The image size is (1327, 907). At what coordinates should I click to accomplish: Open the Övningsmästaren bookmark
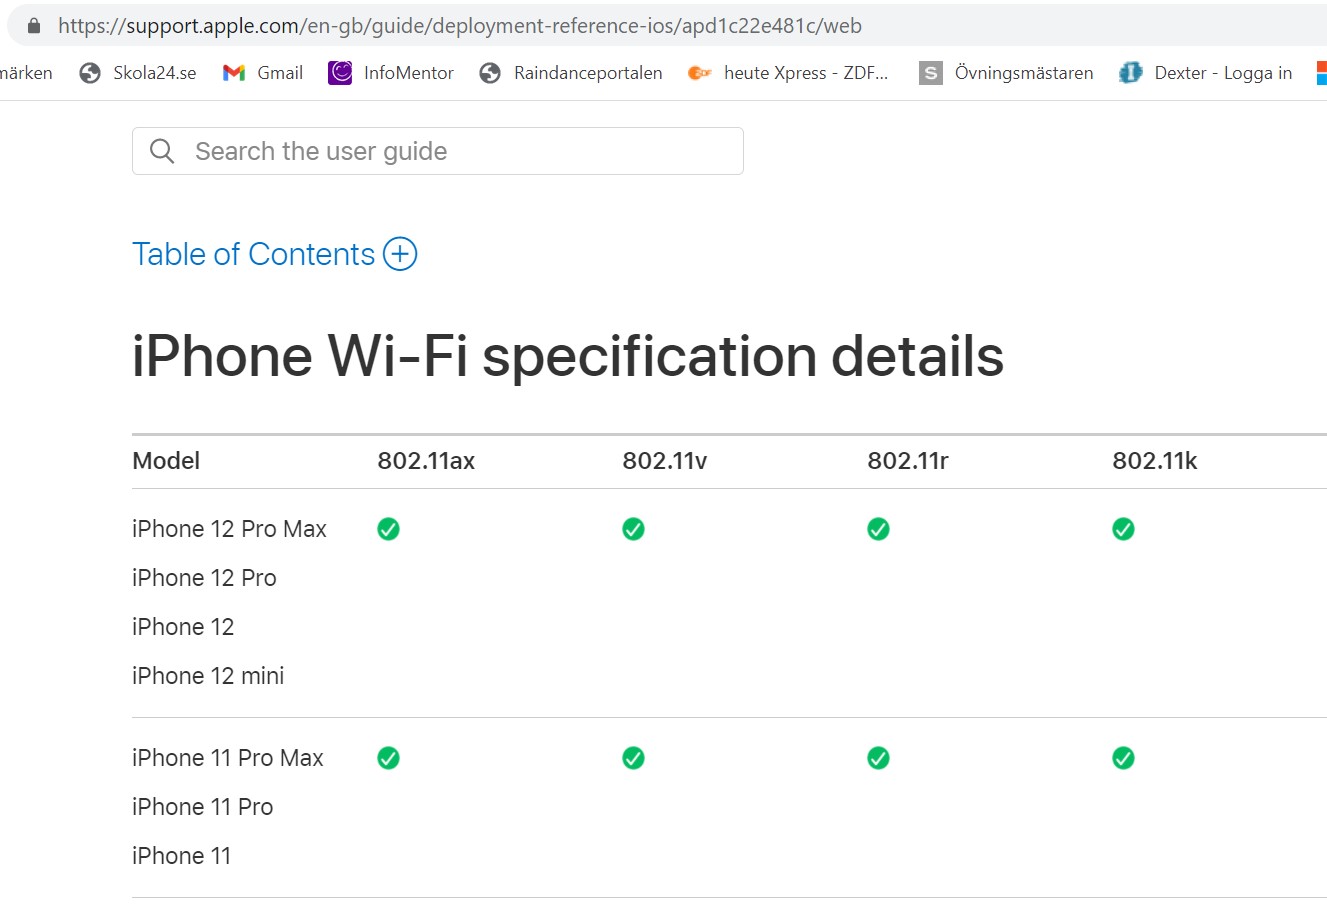pyautogui.click(x=1006, y=73)
